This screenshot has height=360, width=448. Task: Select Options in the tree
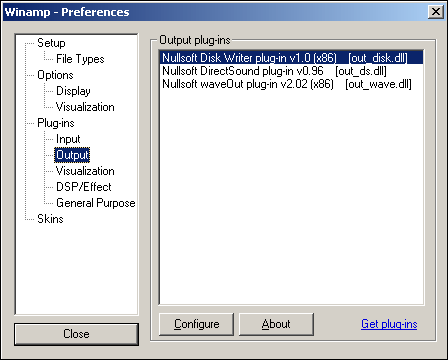tap(55, 75)
